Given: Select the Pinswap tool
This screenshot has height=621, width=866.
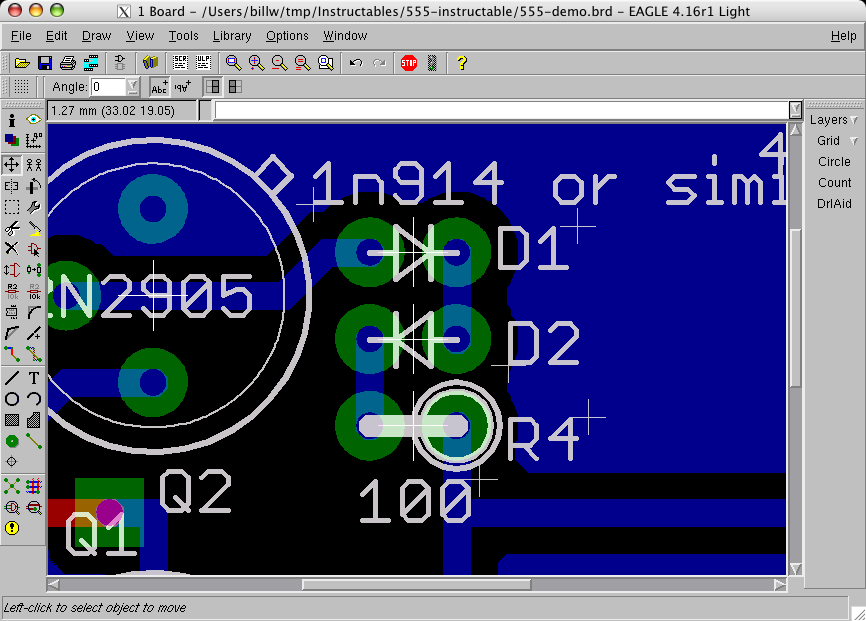Looking at the screenshot, I should tap(12, 270).
